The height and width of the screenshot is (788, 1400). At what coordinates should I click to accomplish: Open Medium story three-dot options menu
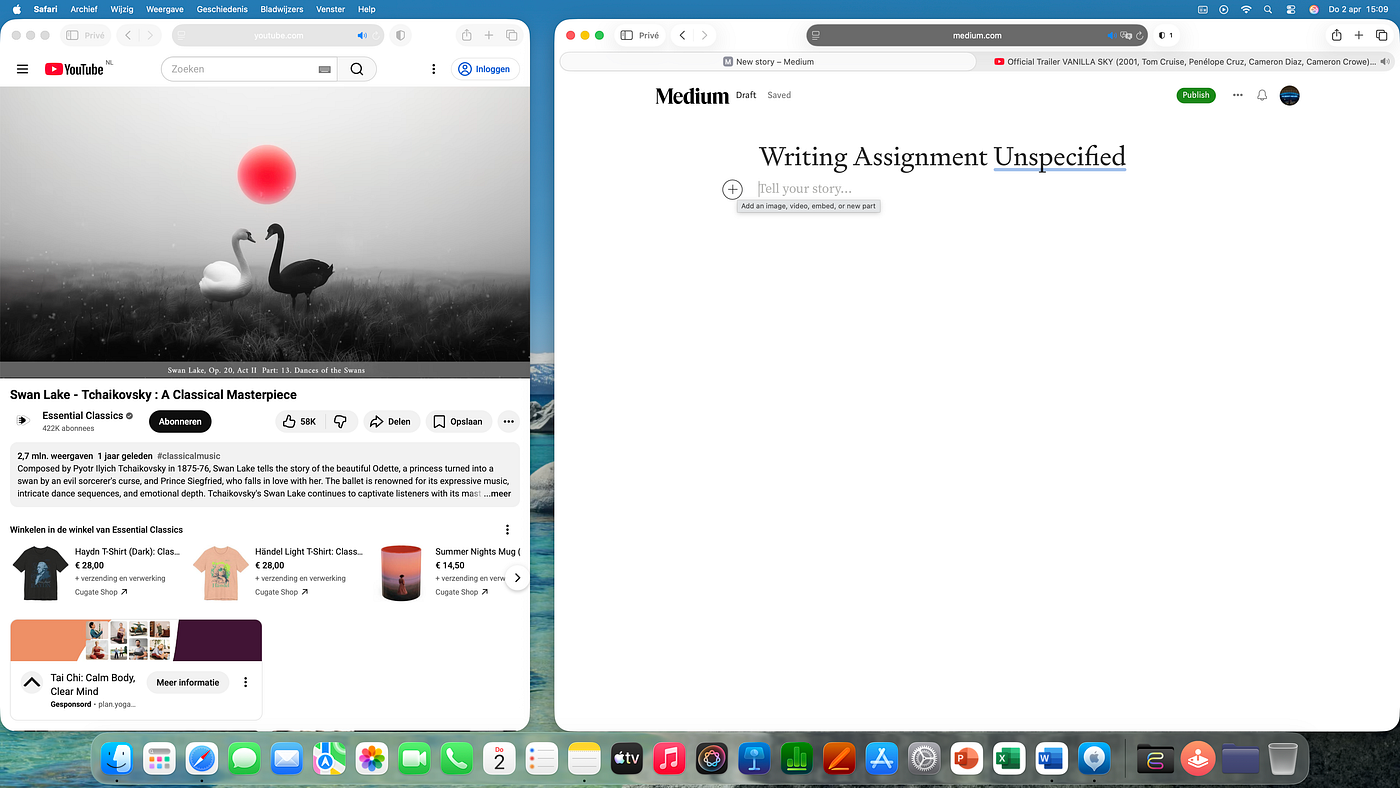click(1238, 95)
